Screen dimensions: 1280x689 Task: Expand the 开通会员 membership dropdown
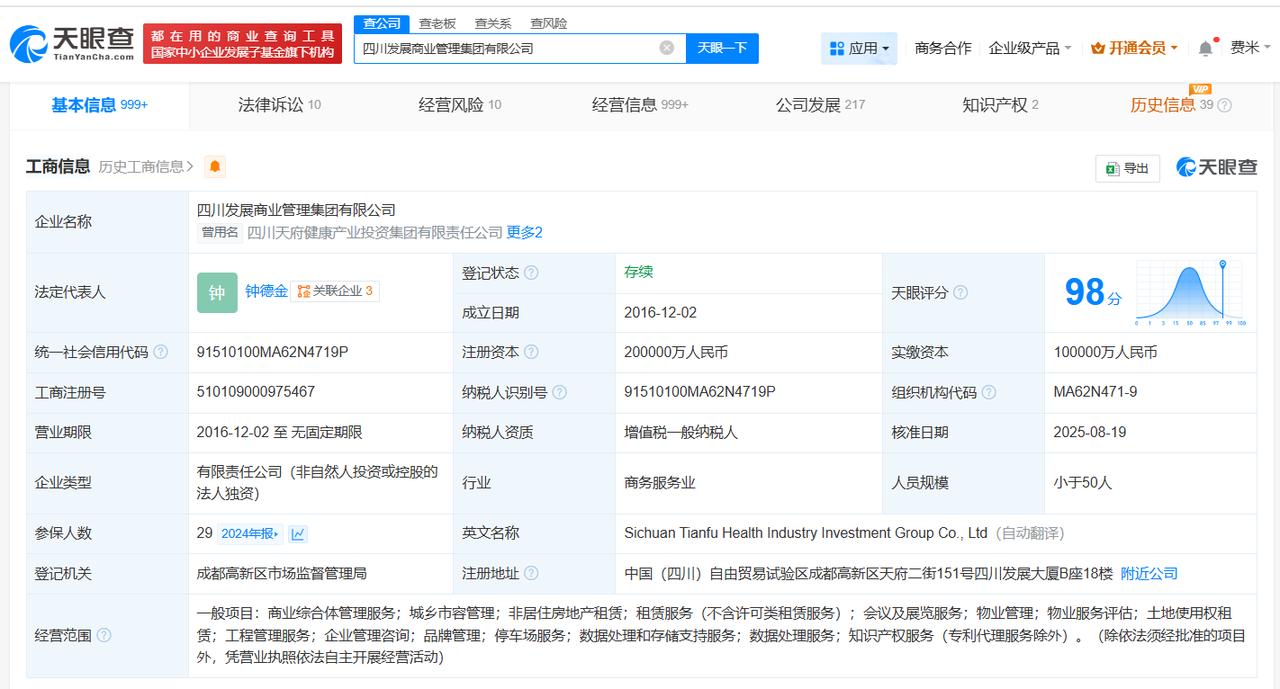click(x=1134, y=48)
